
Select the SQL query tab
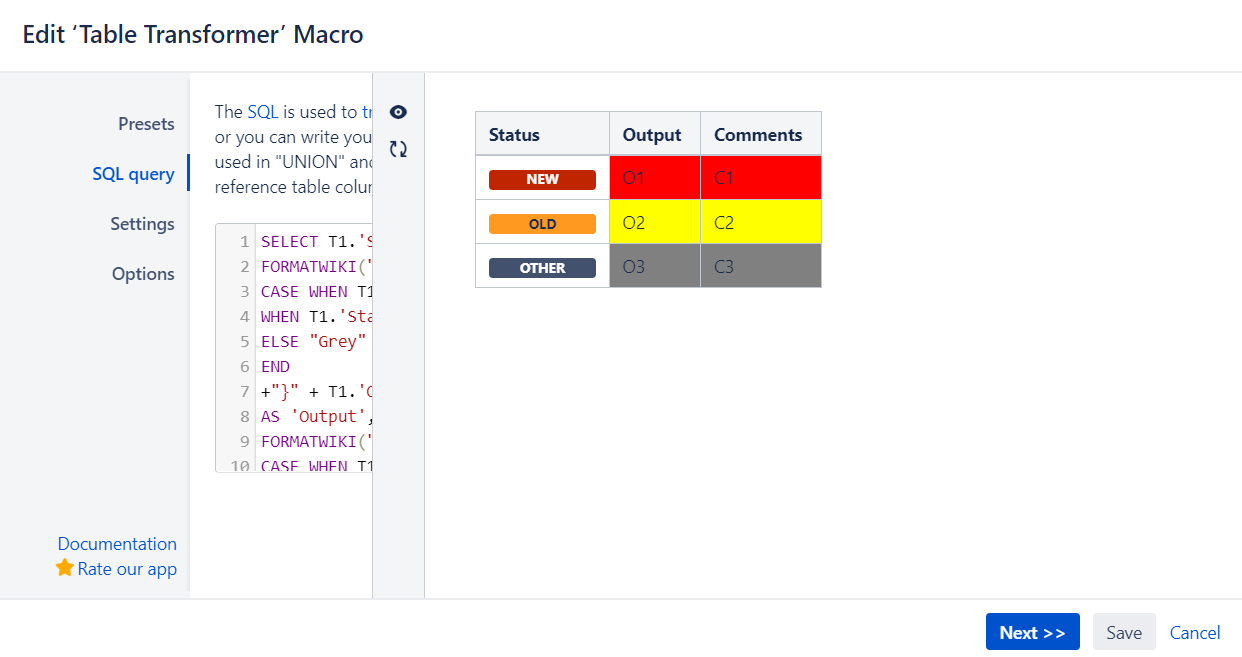point(134,173)
